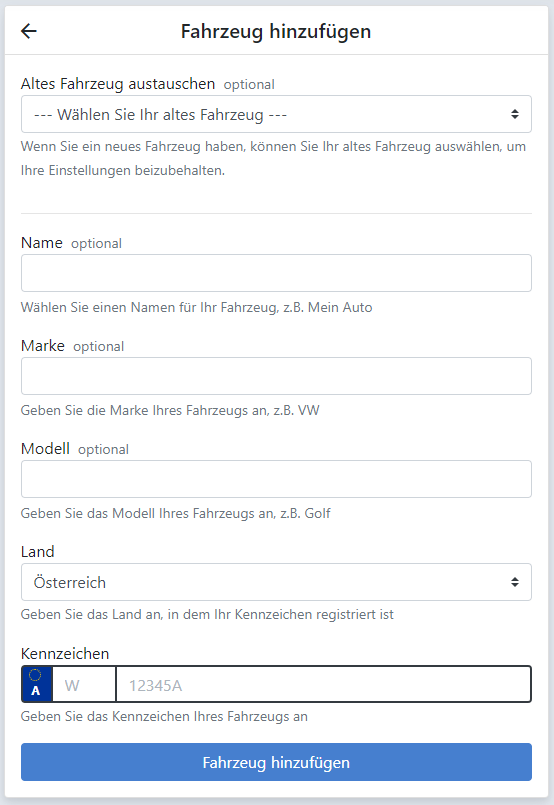Click the blue EU 'A' country badge
Image resolution: width=554 pixels, height=805 pixels.
(37, 684)
